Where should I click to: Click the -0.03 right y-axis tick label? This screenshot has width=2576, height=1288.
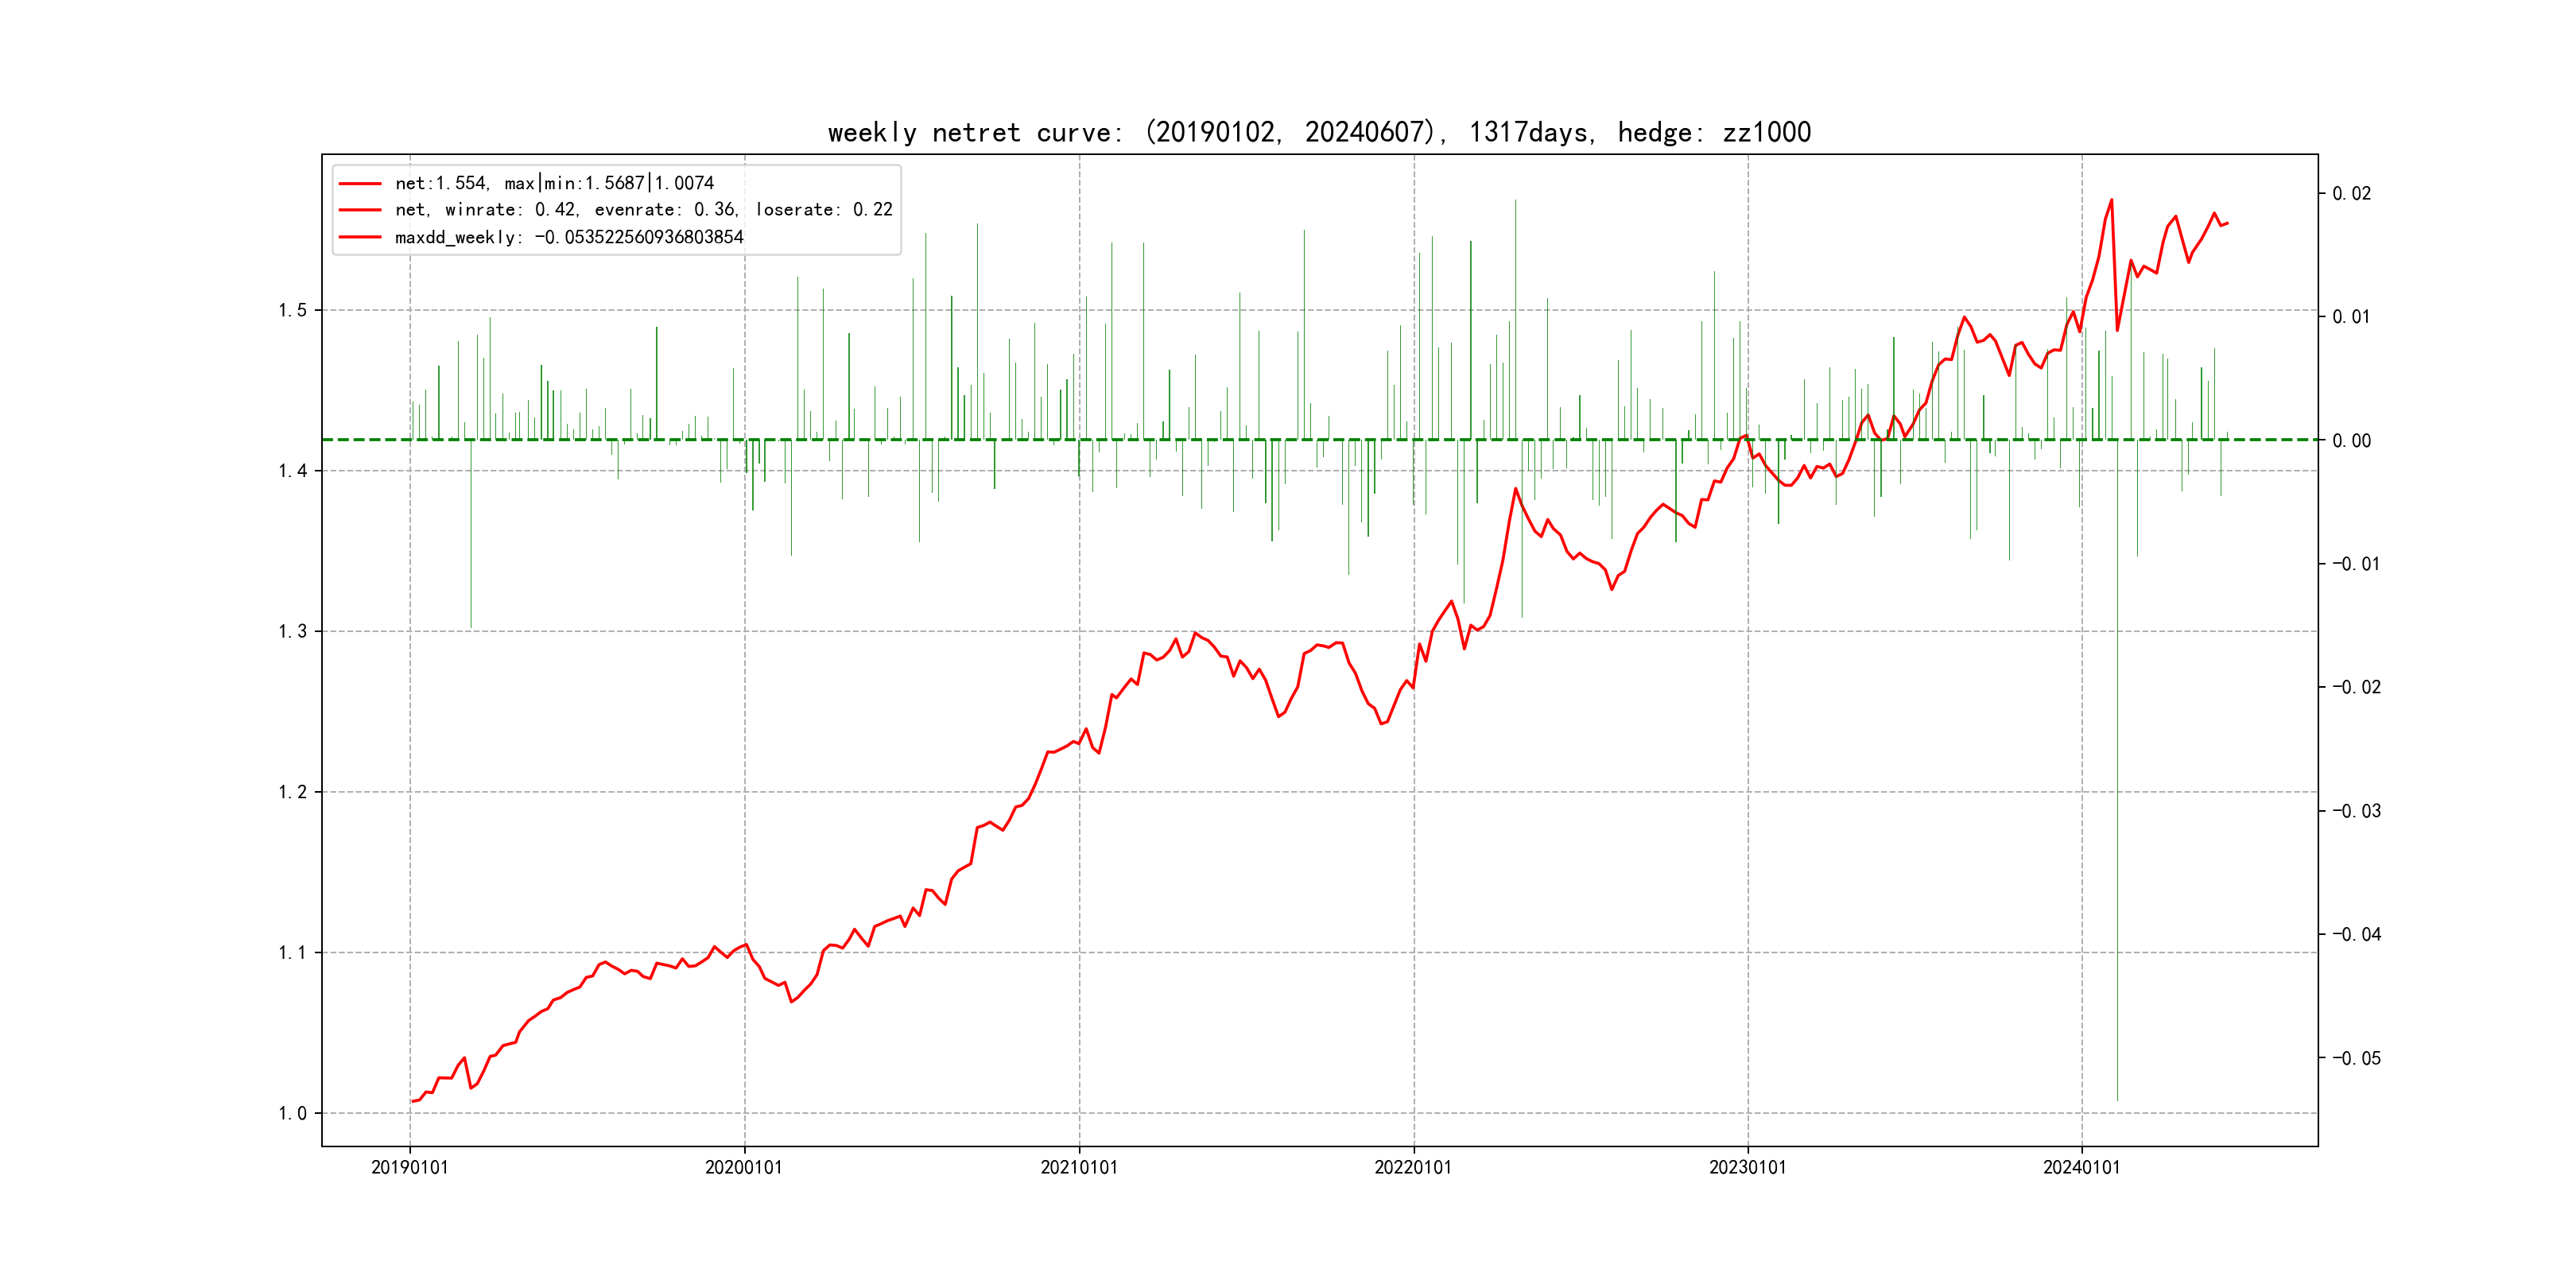[x=2356, y=811]
